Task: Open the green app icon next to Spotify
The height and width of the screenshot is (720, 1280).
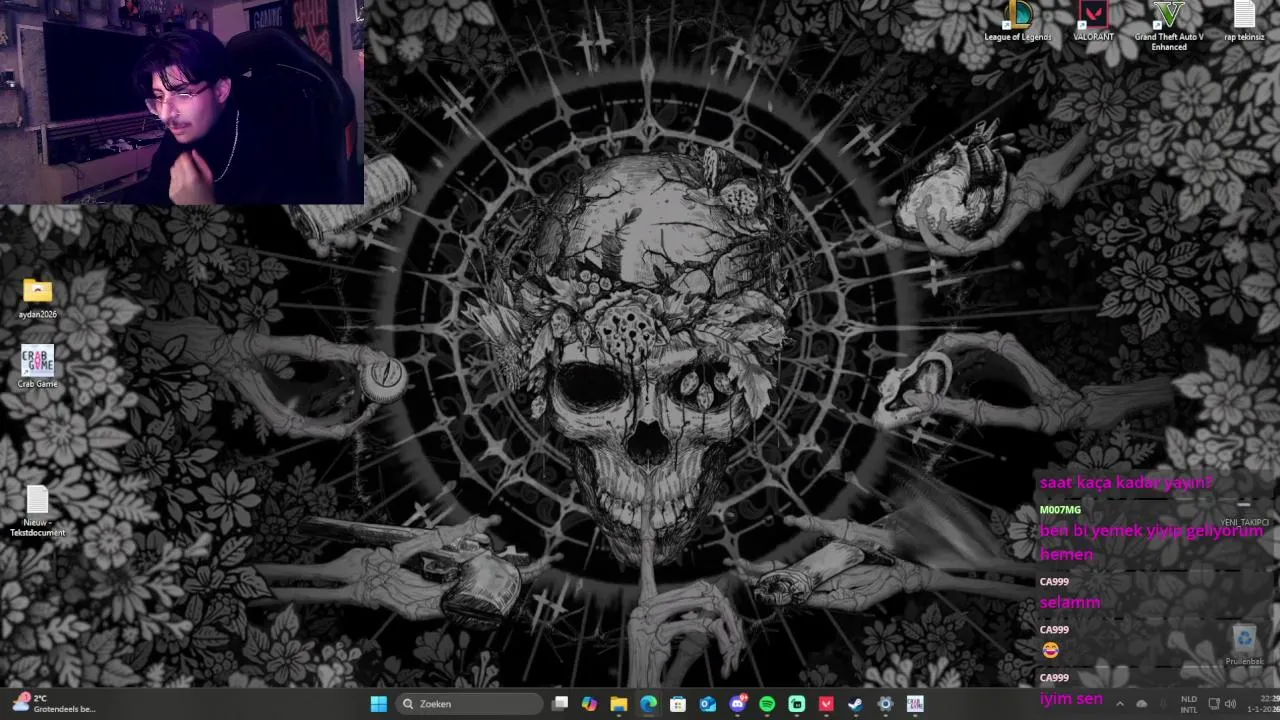Action: click(797, 704)
